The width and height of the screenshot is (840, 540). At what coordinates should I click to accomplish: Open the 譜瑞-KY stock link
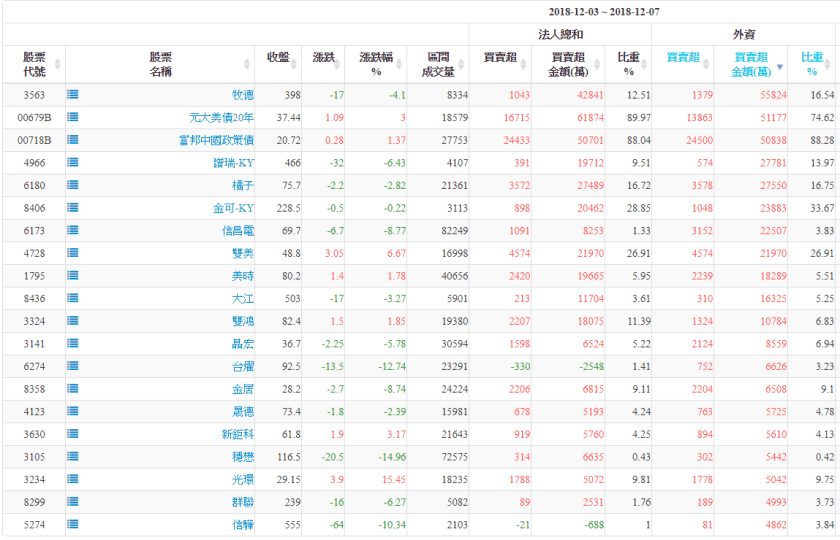[234, 162]
